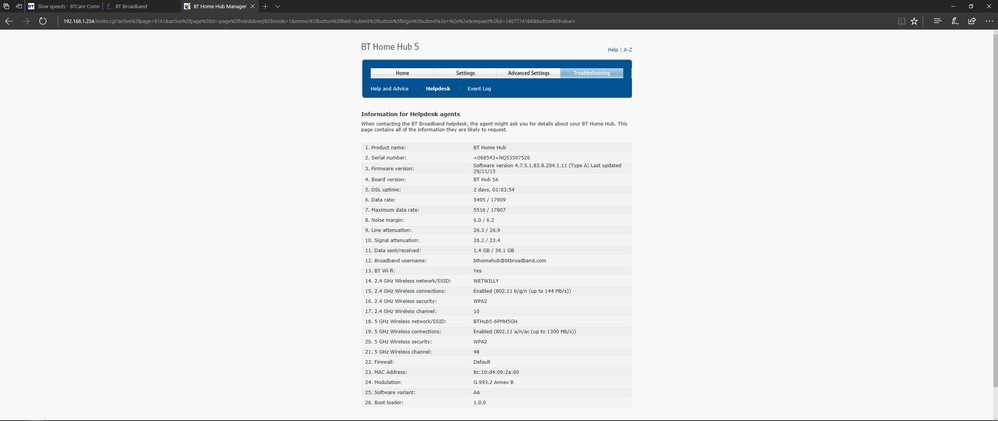Click the browser forward arrow

pyautogui.click(x=25, y=21)
